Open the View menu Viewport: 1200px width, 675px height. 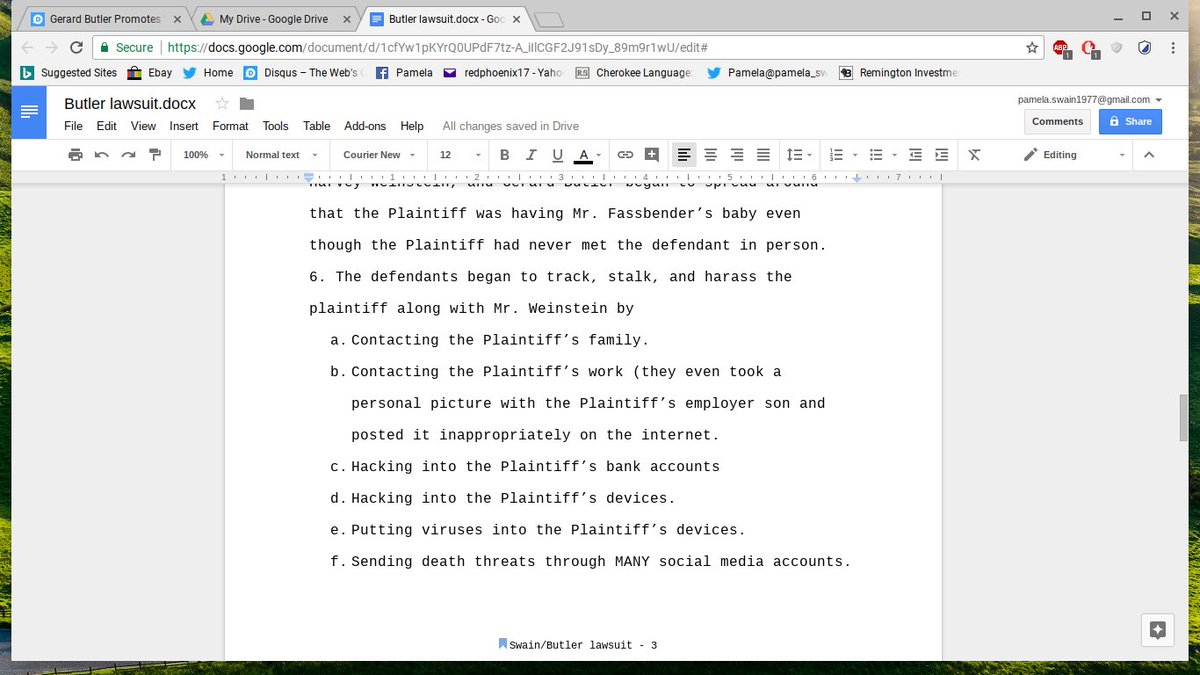pos(143,126)
